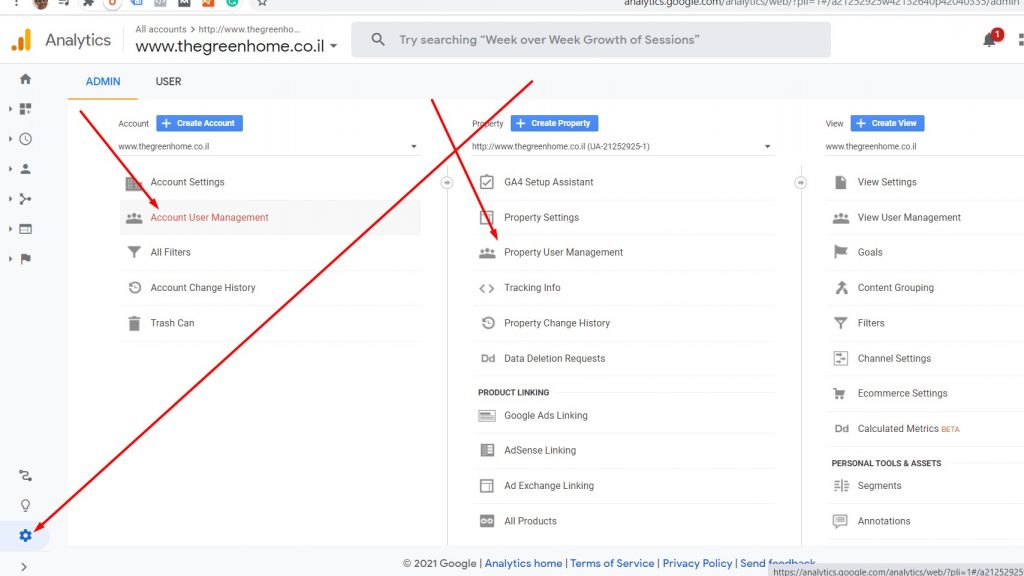Click the Account Change History icon
The width and height of the screenshot is (1024, 576).
pos(135,287)
